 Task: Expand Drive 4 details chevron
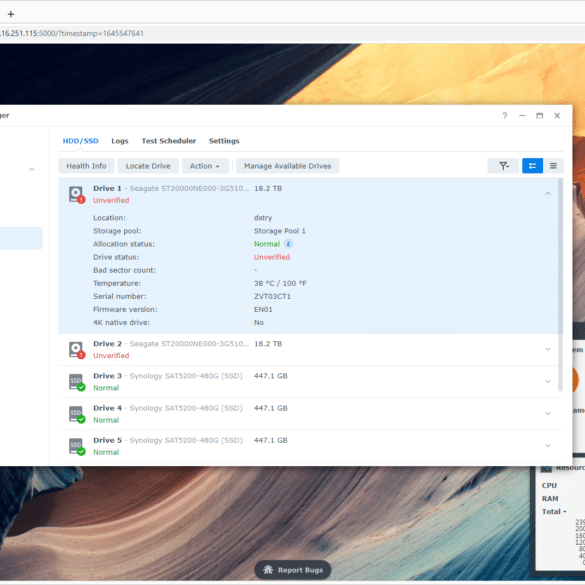548,413
